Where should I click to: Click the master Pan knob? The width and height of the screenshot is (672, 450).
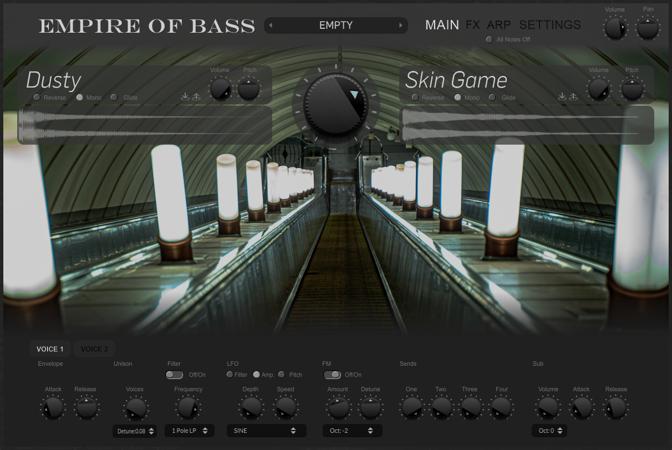[x=648, y=27]
